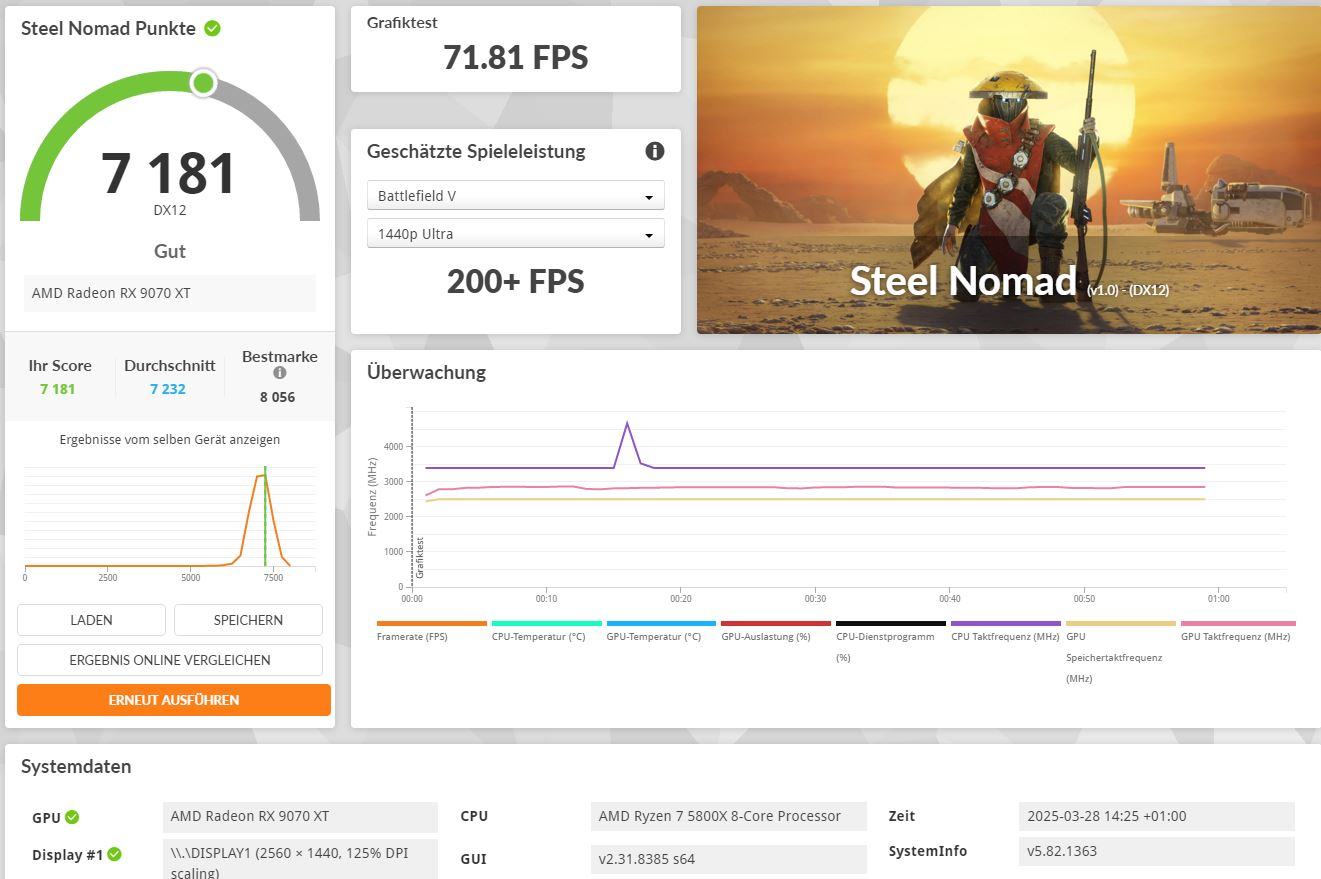This screenshot has height=879, width=1321.
Task: Click the Systemdaten GPU value AMD Radeon RX 9070 XT
Action: point(300,816)
